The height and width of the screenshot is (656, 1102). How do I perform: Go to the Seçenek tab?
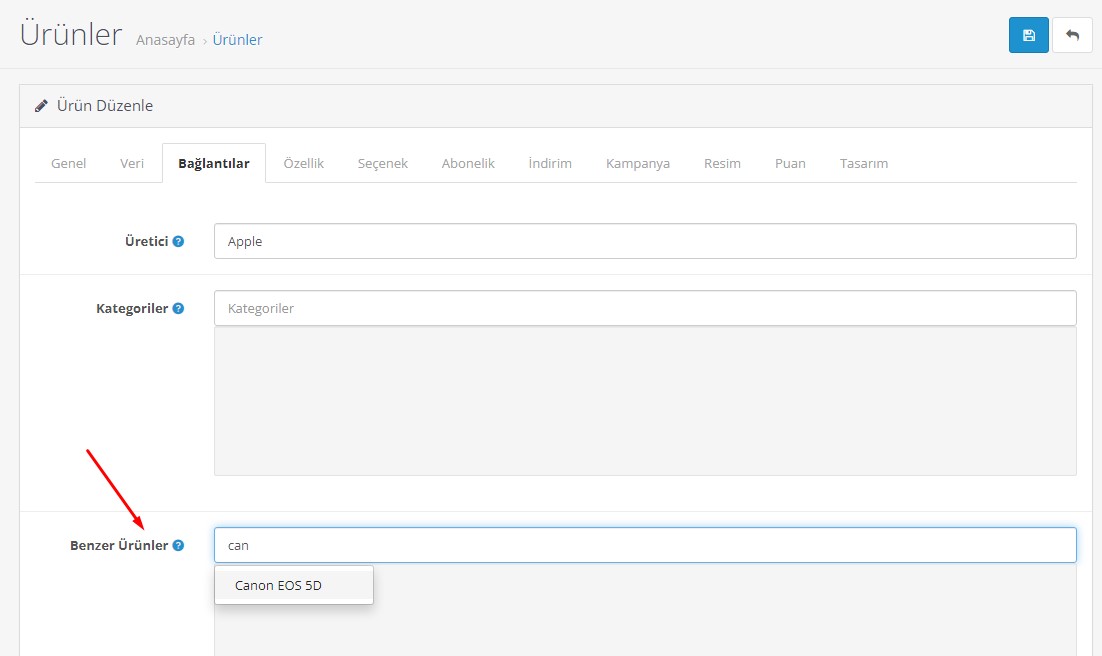(x=383, y=163)
